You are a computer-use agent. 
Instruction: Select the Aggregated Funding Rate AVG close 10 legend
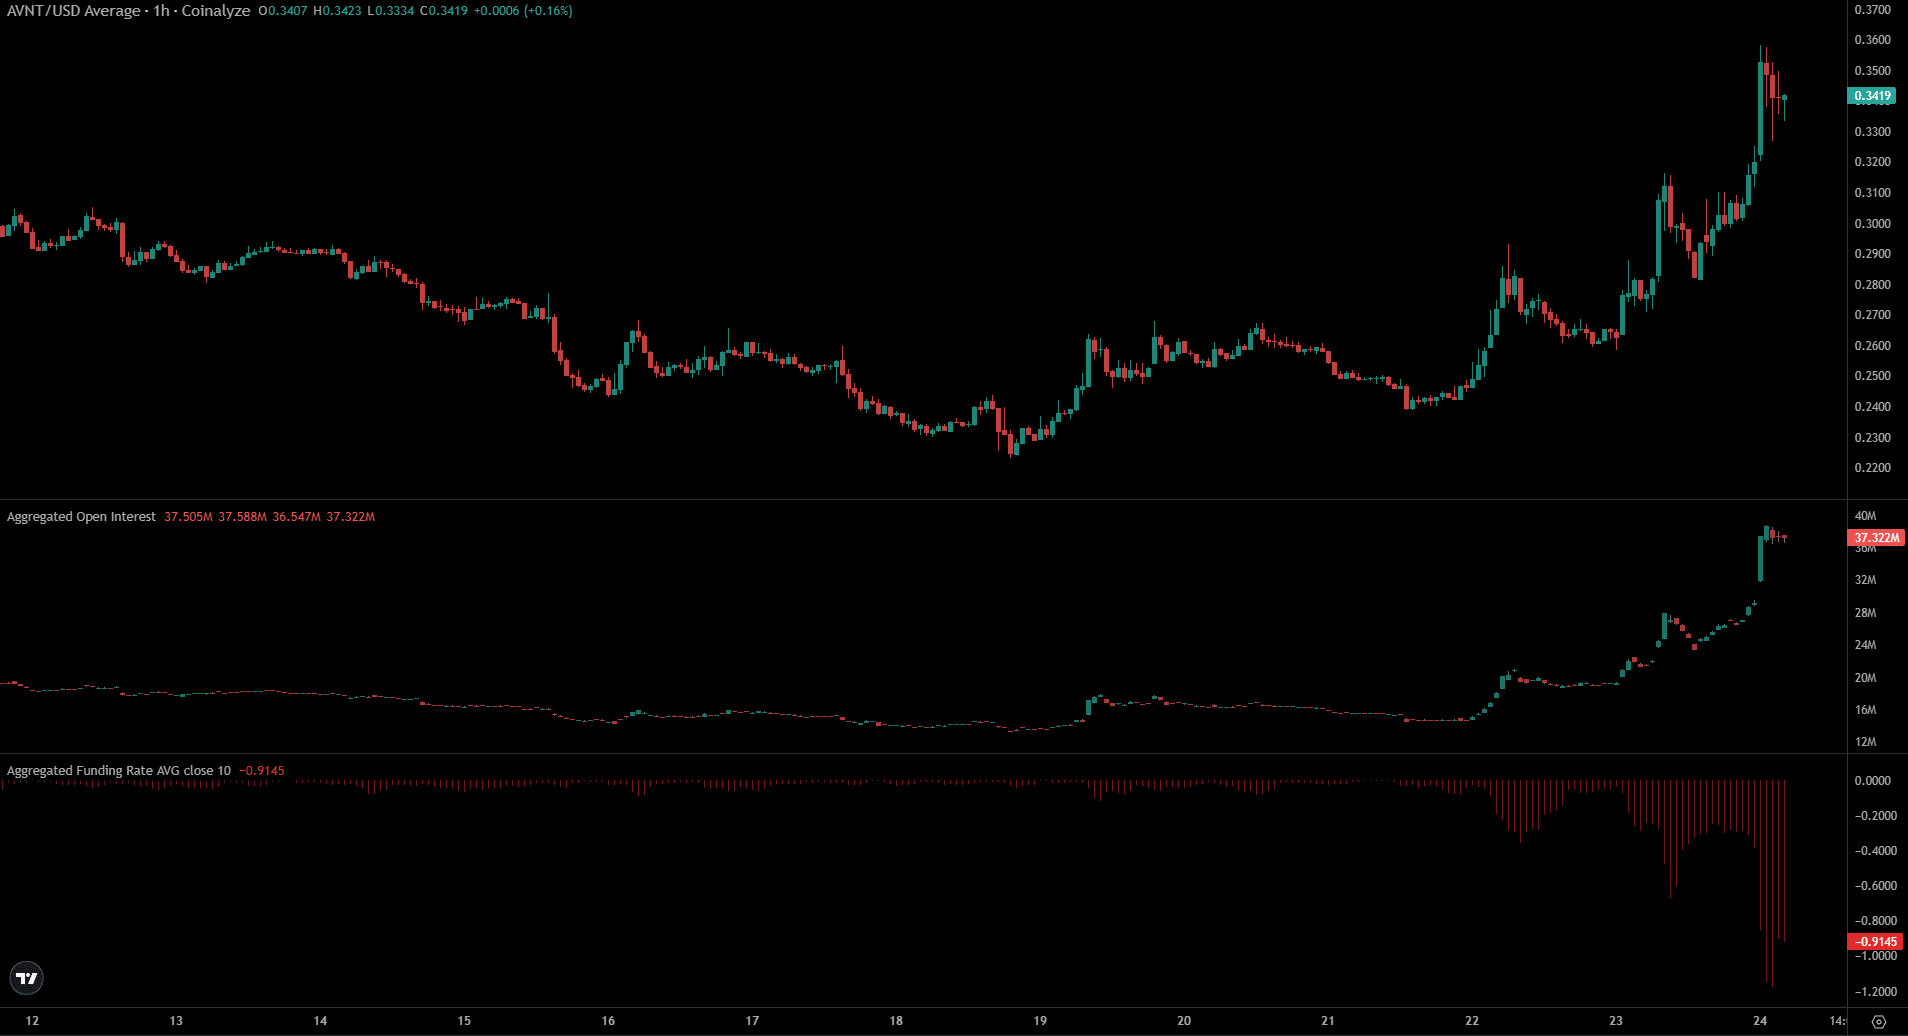(116, 770)
